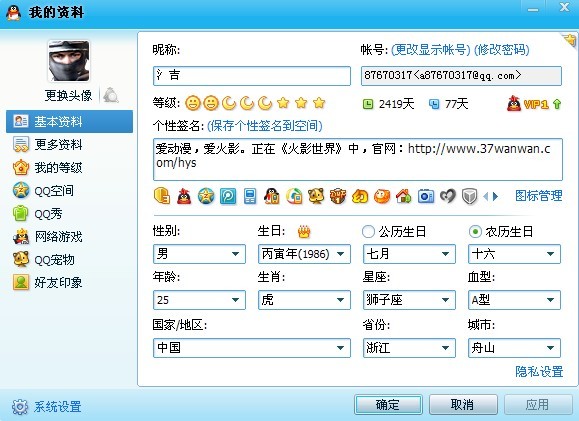Click the crown icon beside 生日
This screenshot has width=579, height=421.
(304, 232)
